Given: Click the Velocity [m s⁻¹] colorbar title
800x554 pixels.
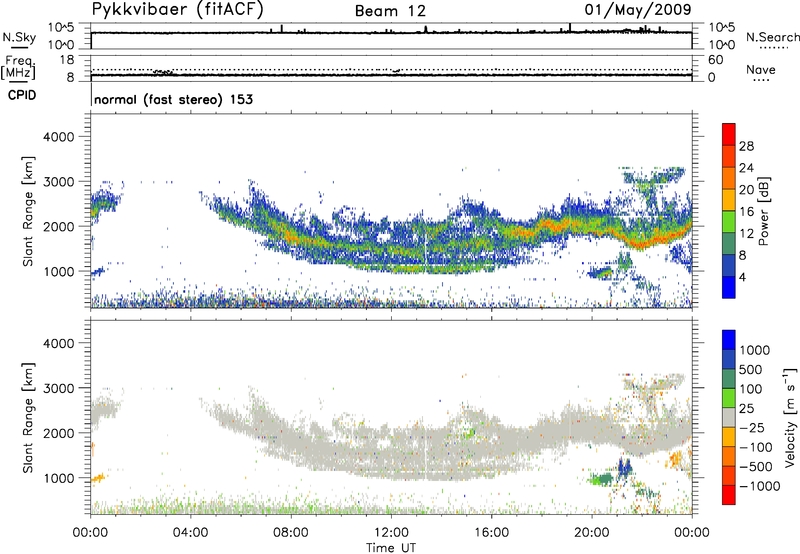Looking at the screenshot, I should 790,417.
